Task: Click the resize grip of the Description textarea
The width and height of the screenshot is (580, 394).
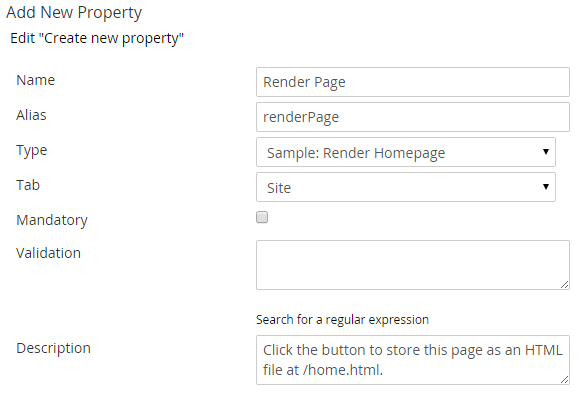Action: [x=564, y=380]
